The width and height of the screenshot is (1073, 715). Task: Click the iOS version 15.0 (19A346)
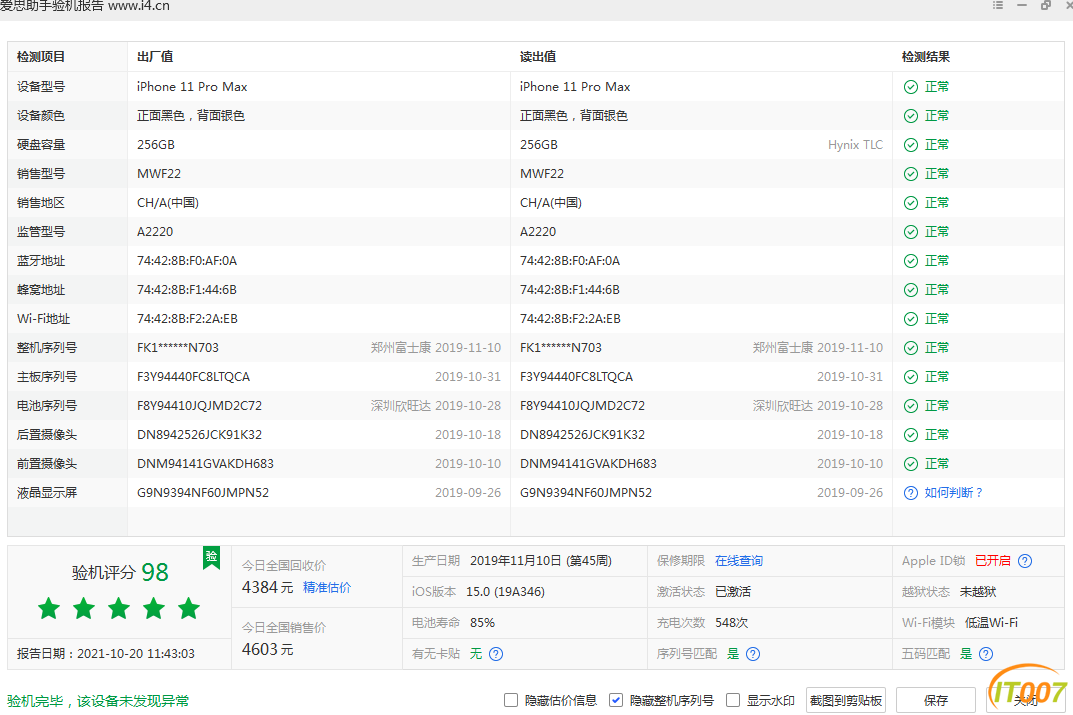(x=505, y=592)
